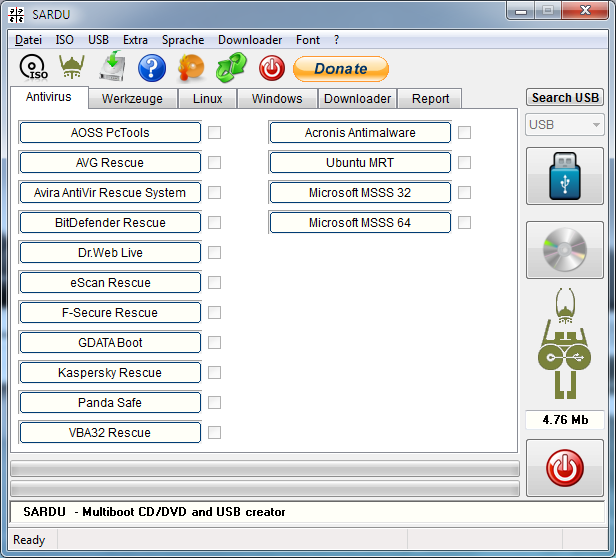Click the Panda Safe button
Screen dimensions: 616x558
click(110, 402)
